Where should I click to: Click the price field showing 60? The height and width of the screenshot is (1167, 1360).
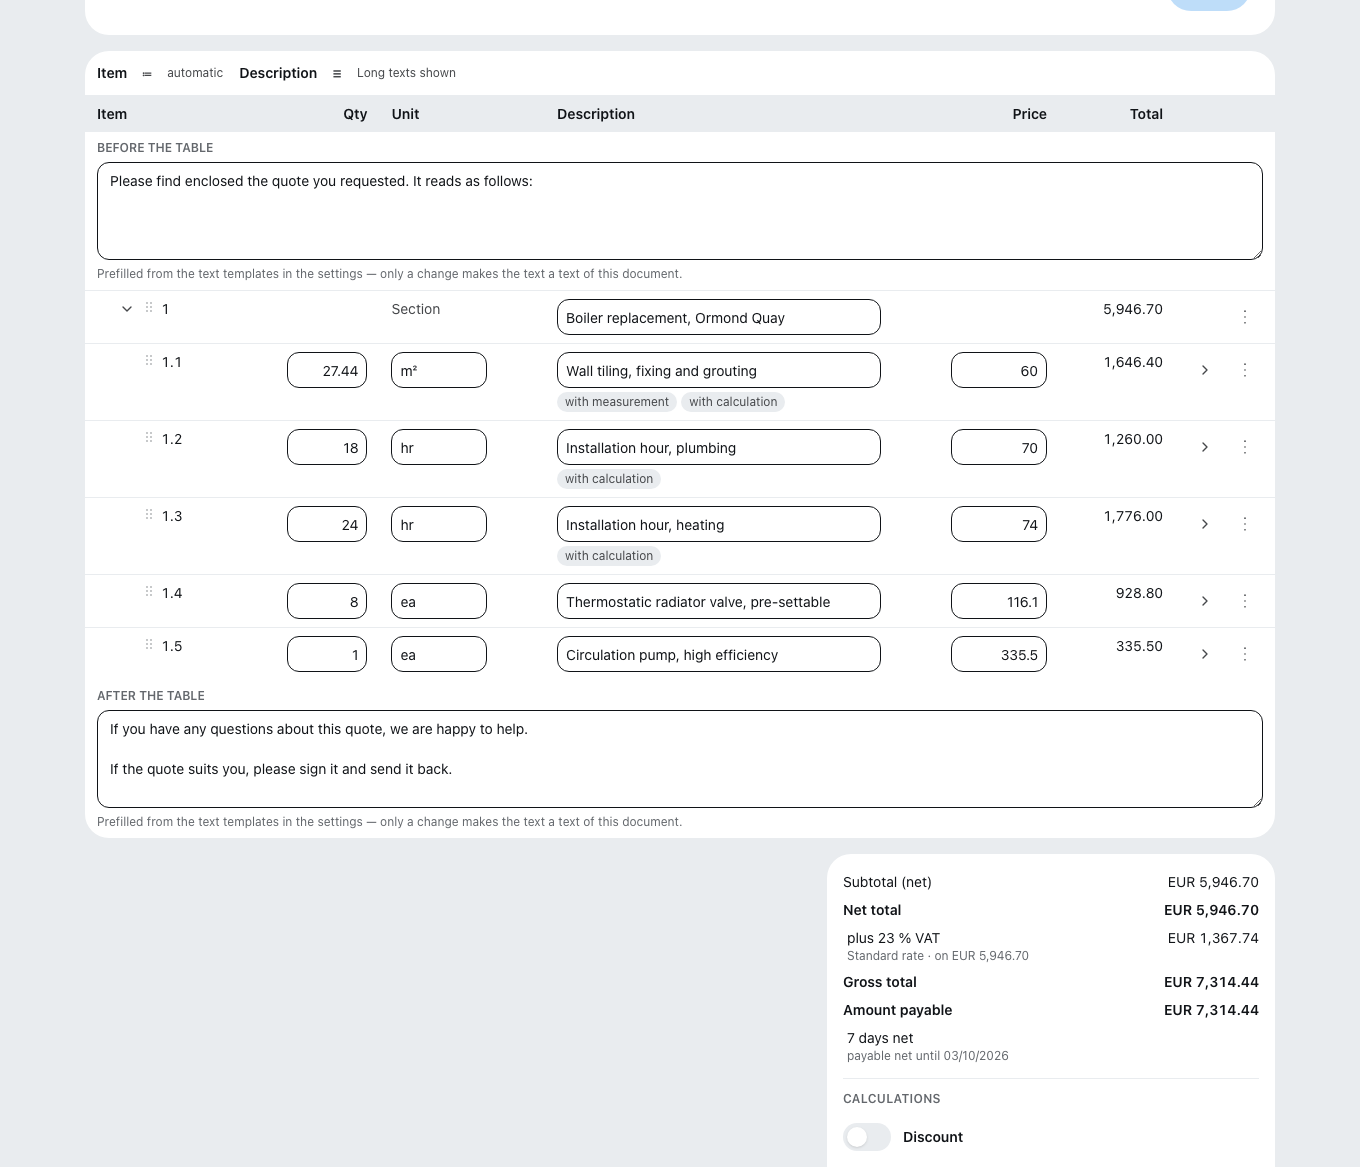point(999,370)
